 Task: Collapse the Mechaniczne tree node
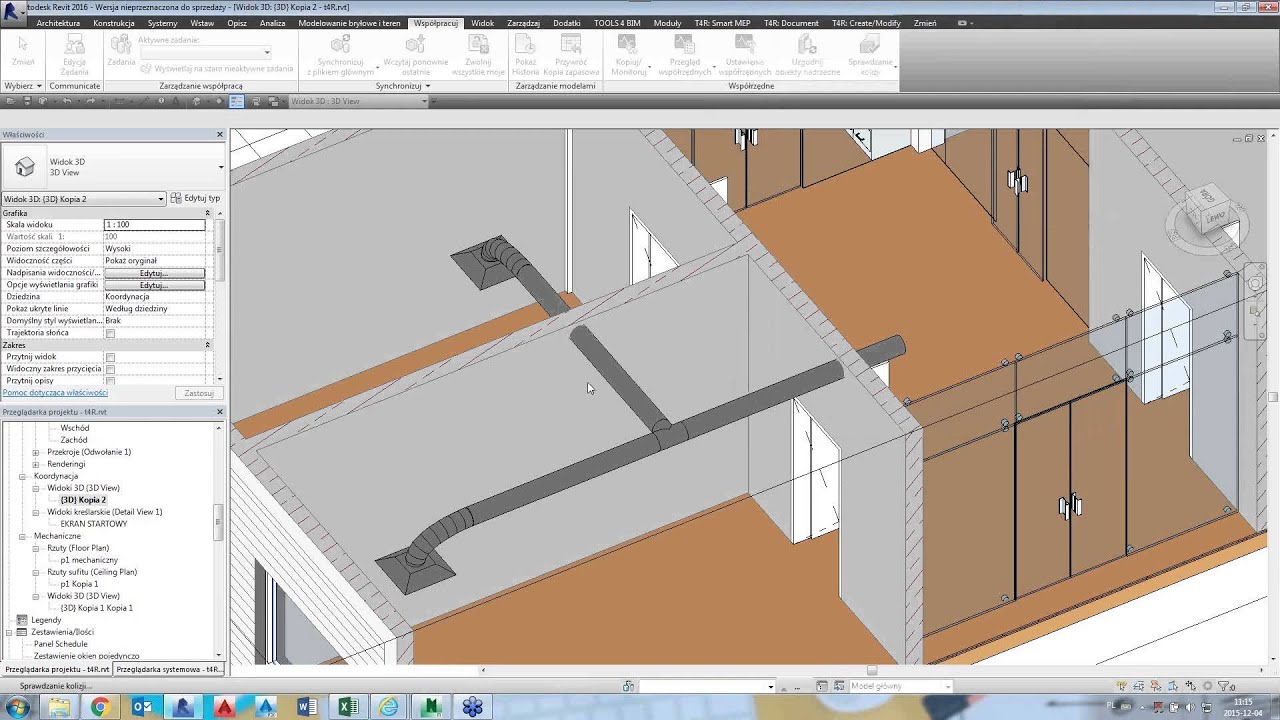pos(22,536)
